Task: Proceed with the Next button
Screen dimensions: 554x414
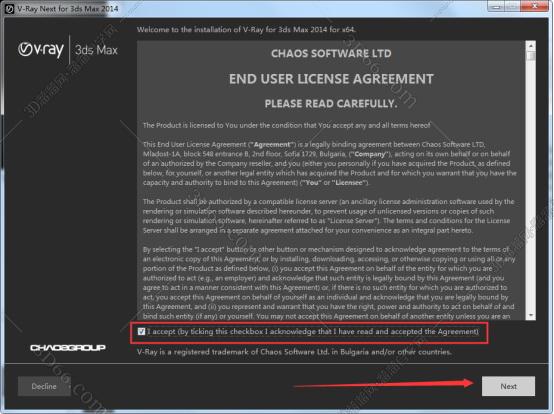Action: tap(508, 386)
